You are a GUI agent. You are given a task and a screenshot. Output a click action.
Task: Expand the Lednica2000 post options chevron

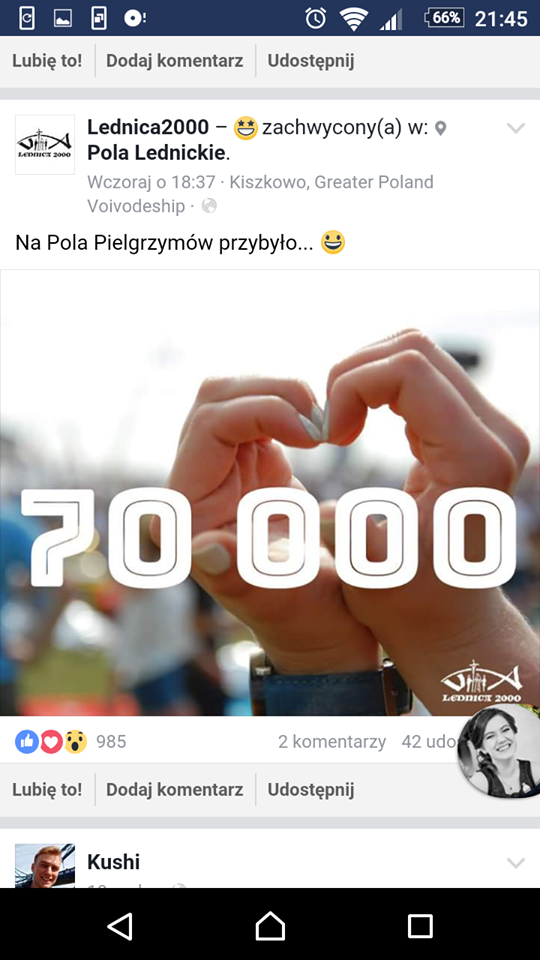click(x=516, y=128)
